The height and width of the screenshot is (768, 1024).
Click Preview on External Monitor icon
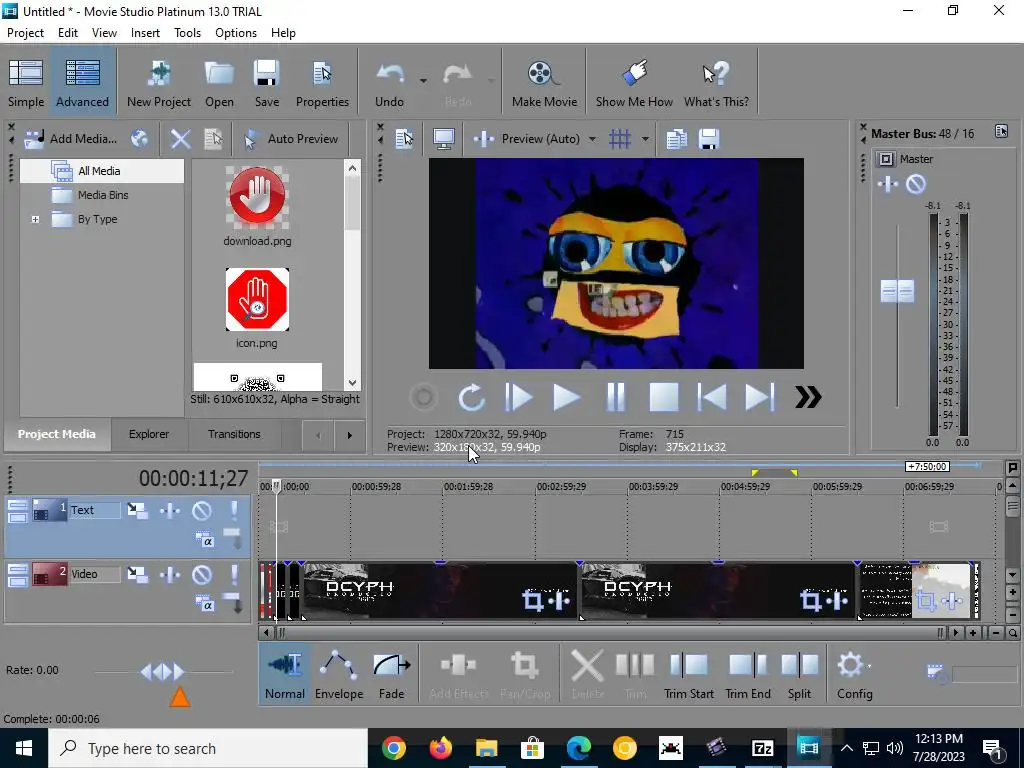click(x=444, y=138)
